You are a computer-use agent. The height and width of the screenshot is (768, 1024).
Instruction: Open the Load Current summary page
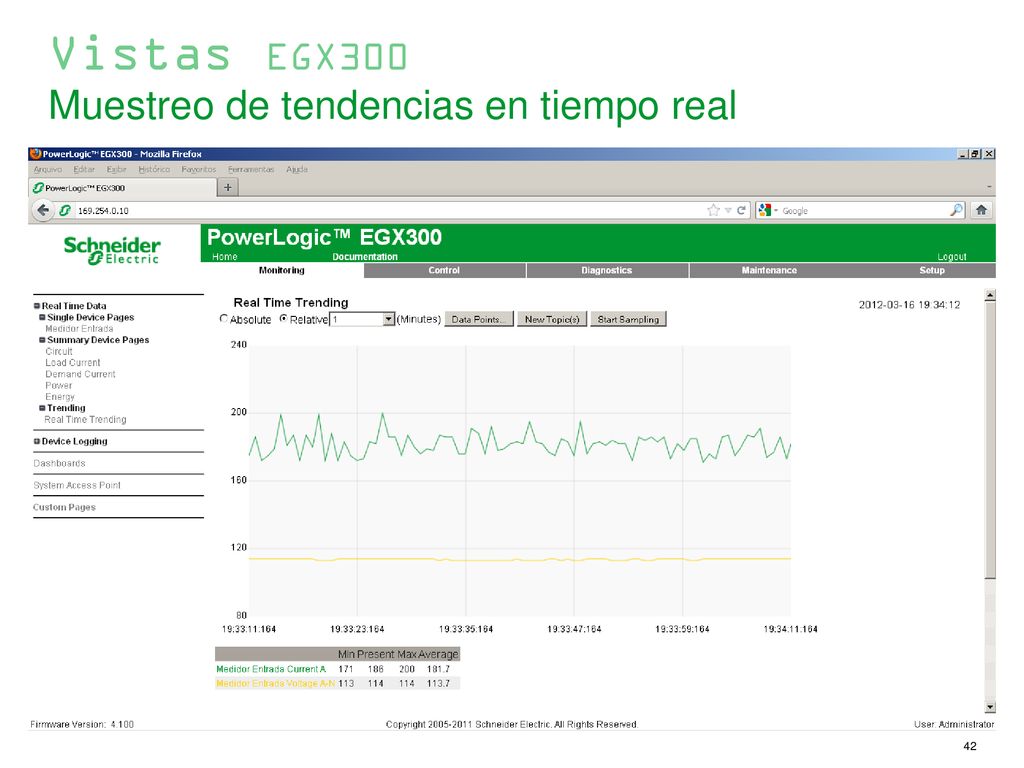tap(72, 362)
